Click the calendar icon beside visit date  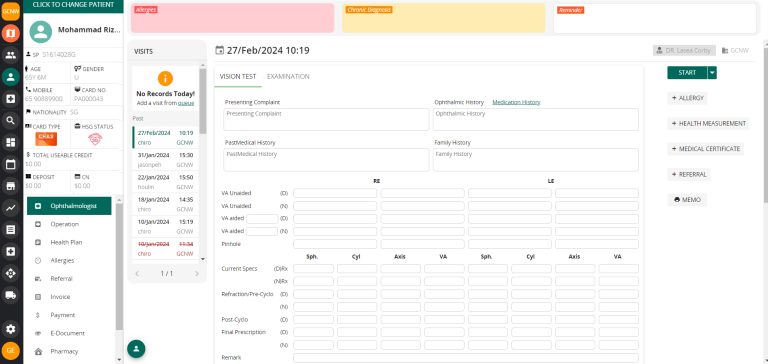point(219,50)
